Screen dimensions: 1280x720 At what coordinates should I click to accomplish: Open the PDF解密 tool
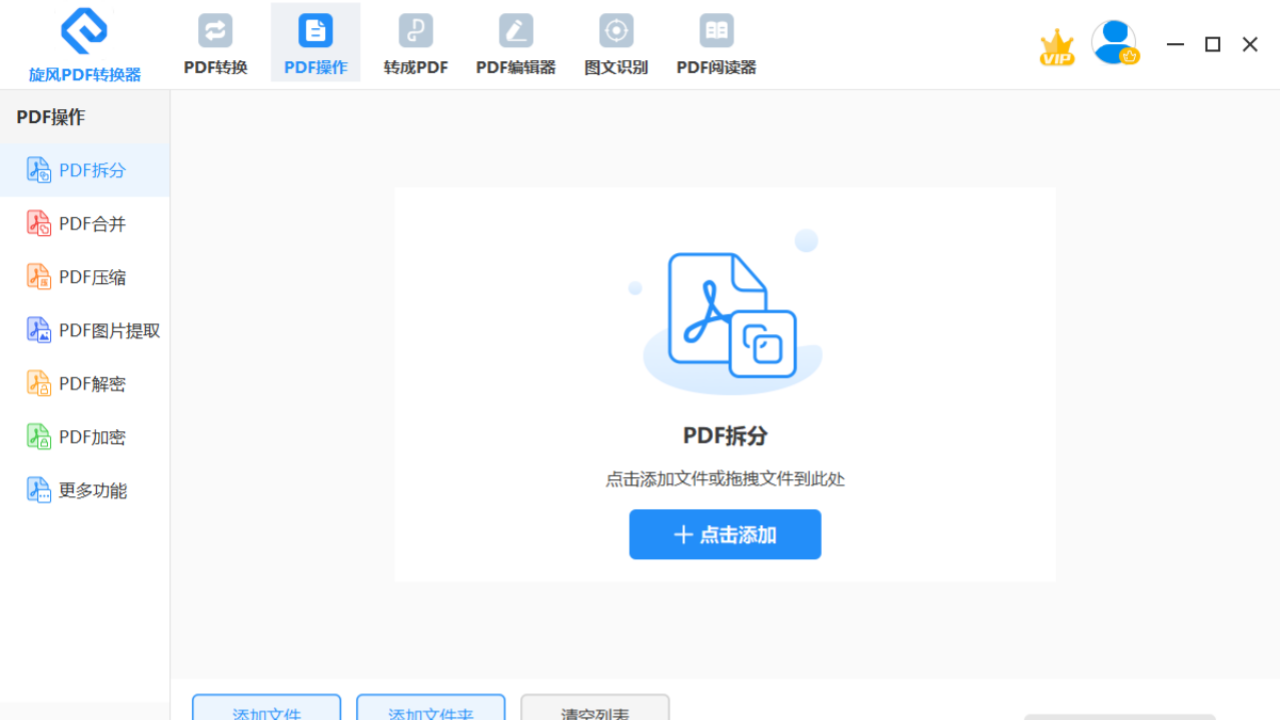(93, 383)
